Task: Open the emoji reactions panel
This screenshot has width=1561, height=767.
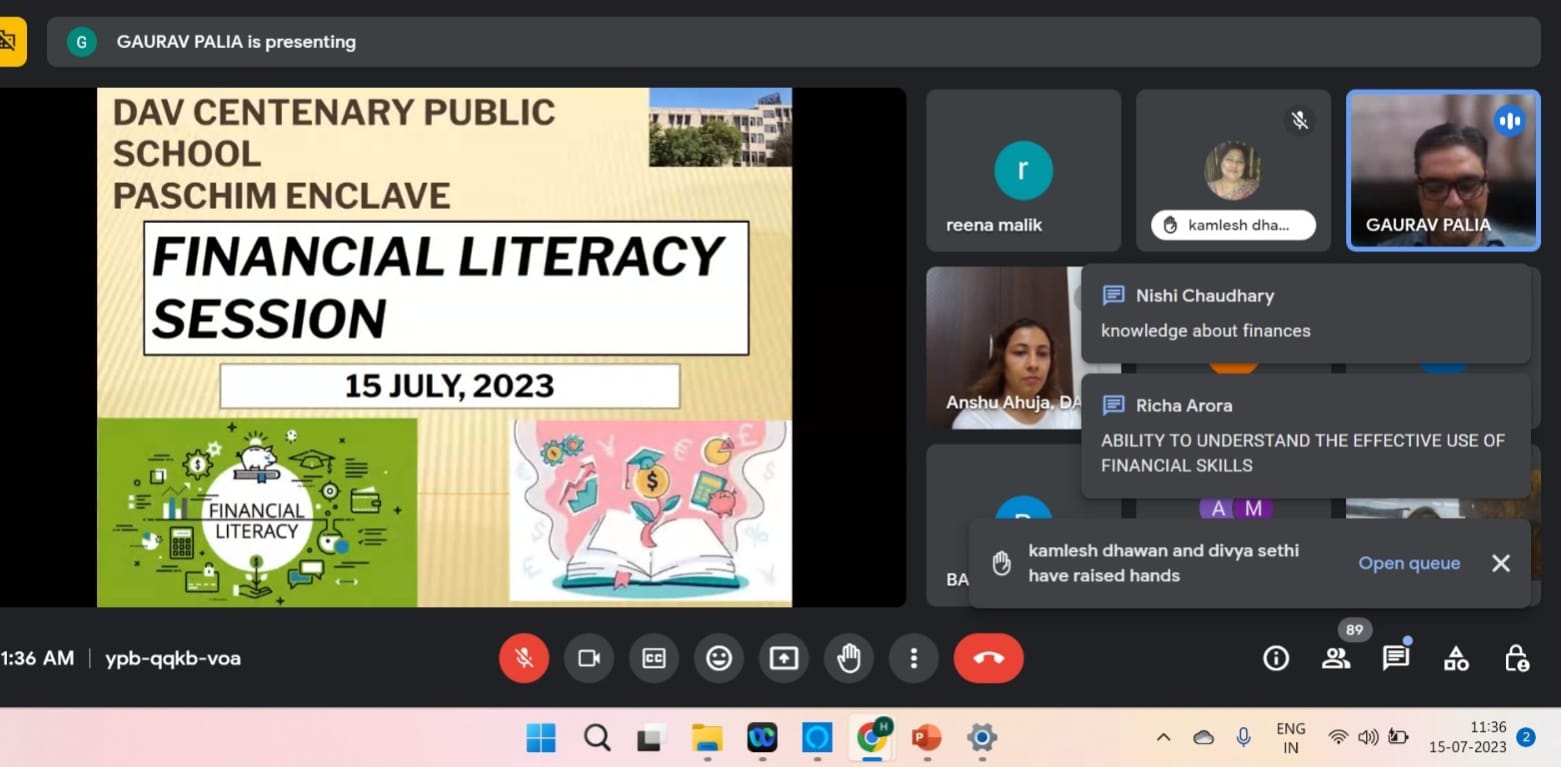Action: point(719,658)
